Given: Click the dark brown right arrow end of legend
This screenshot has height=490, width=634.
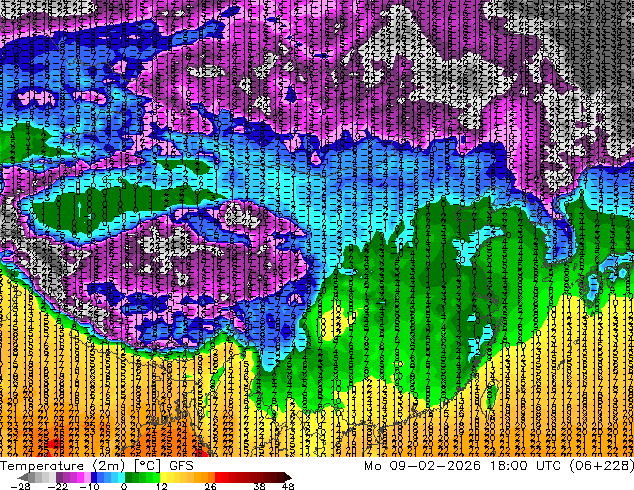Looking at the screenshot, I should click(287, 477).
